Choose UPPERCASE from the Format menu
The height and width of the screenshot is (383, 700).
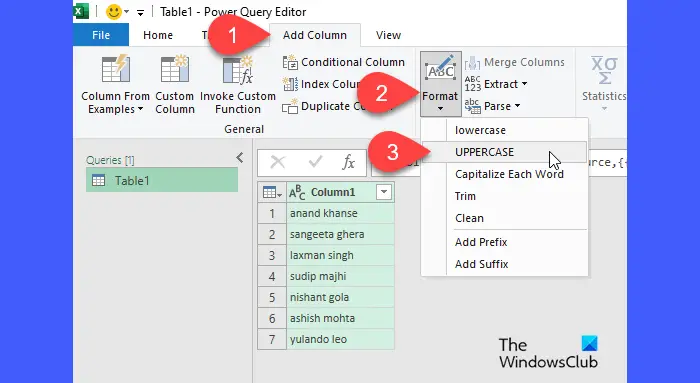(504, 152)
